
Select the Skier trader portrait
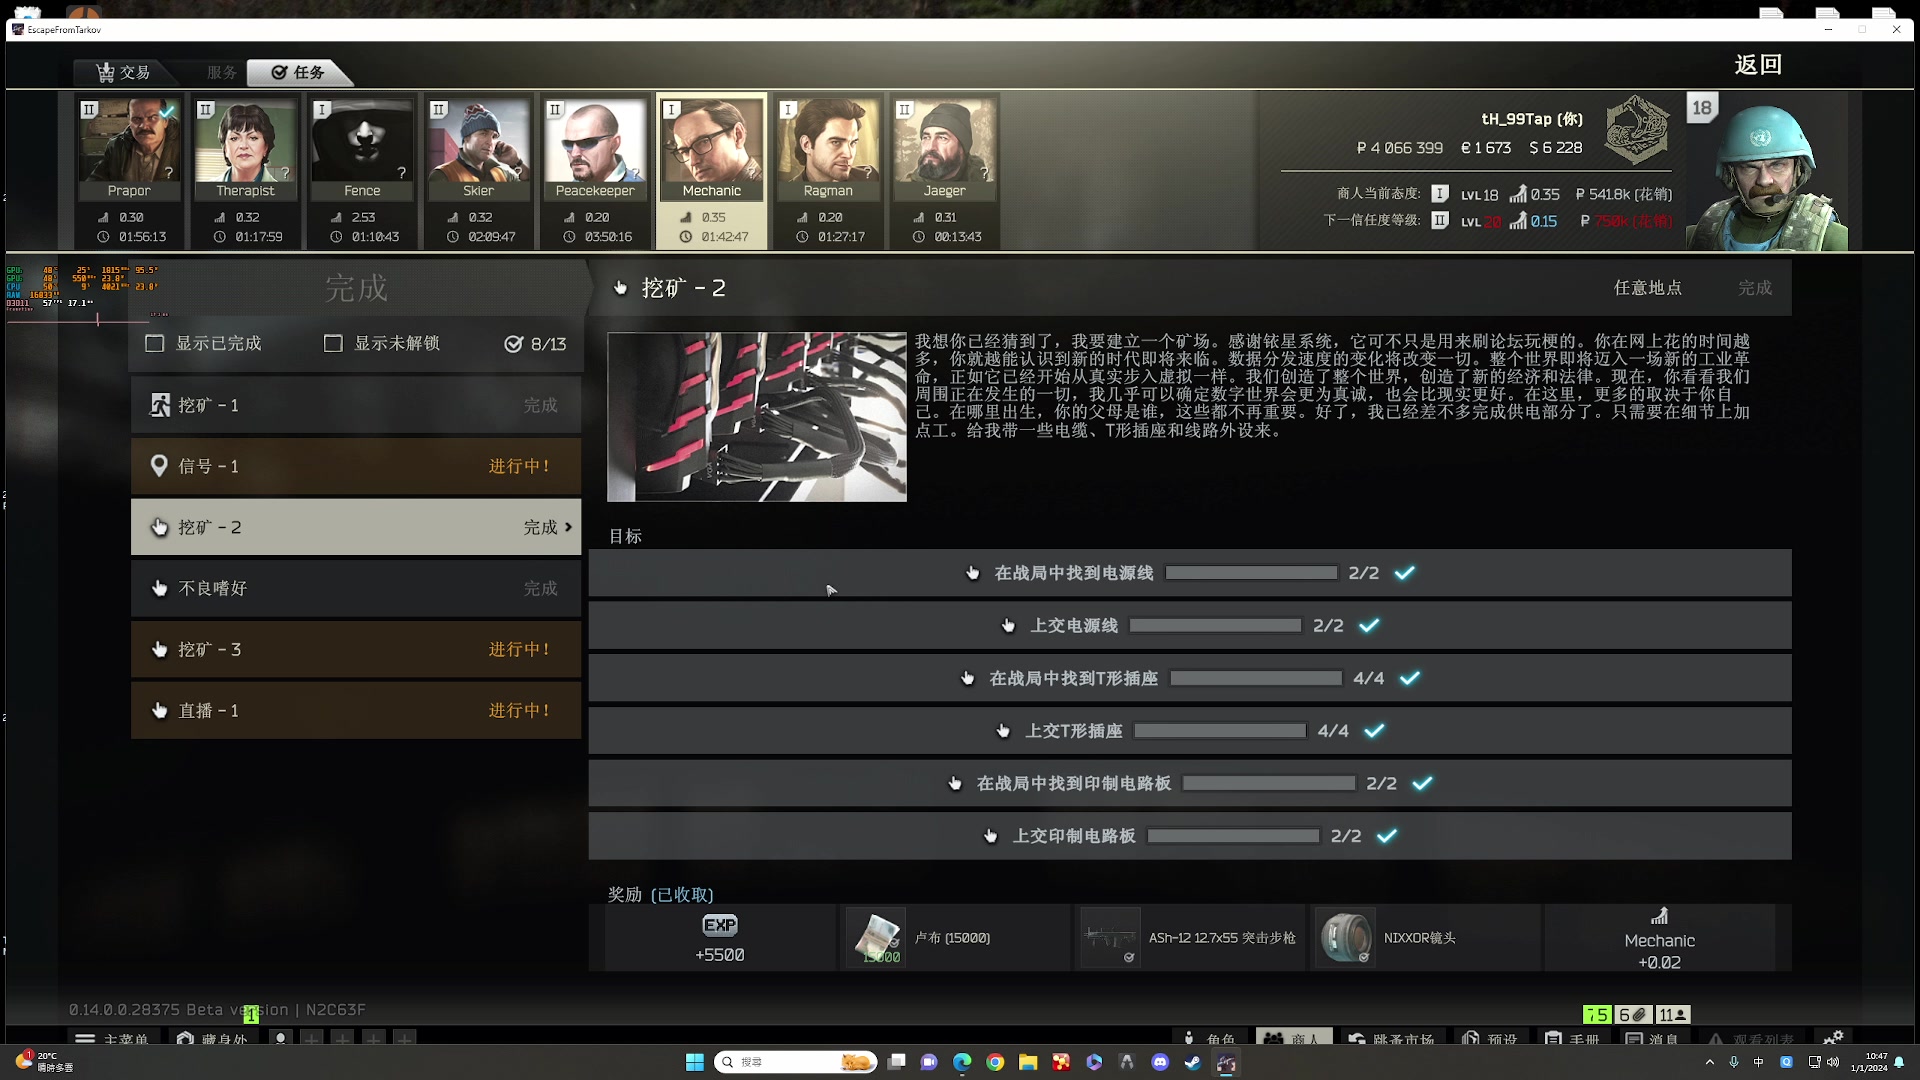point(478,149)
